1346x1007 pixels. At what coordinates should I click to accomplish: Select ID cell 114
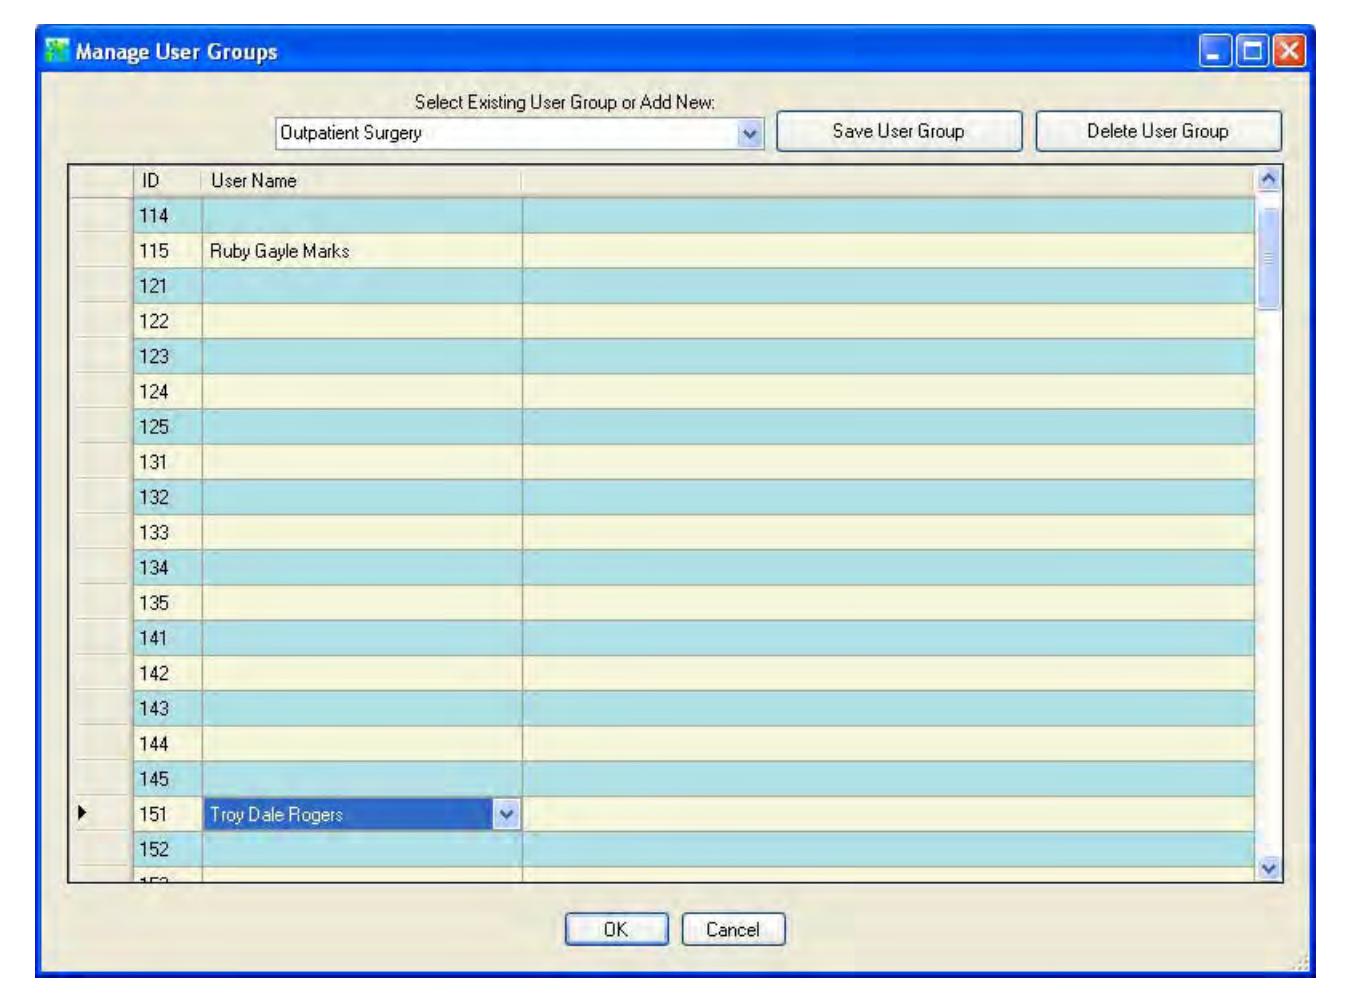(168, 216)
